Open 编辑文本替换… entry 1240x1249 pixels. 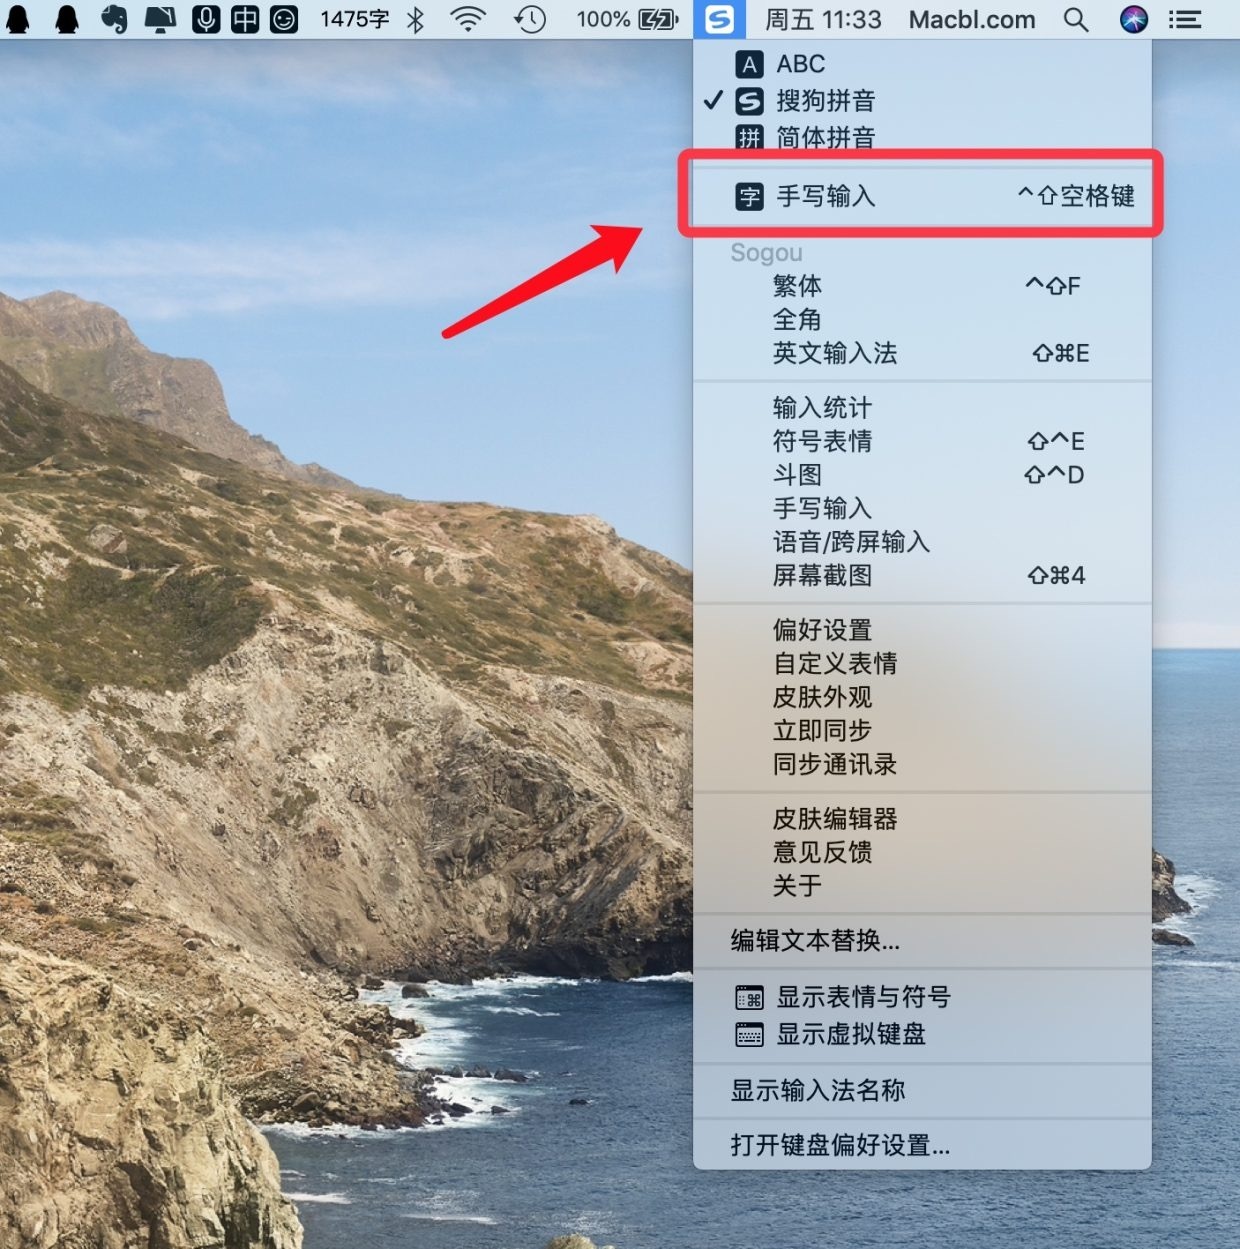[x=815, y=941]
